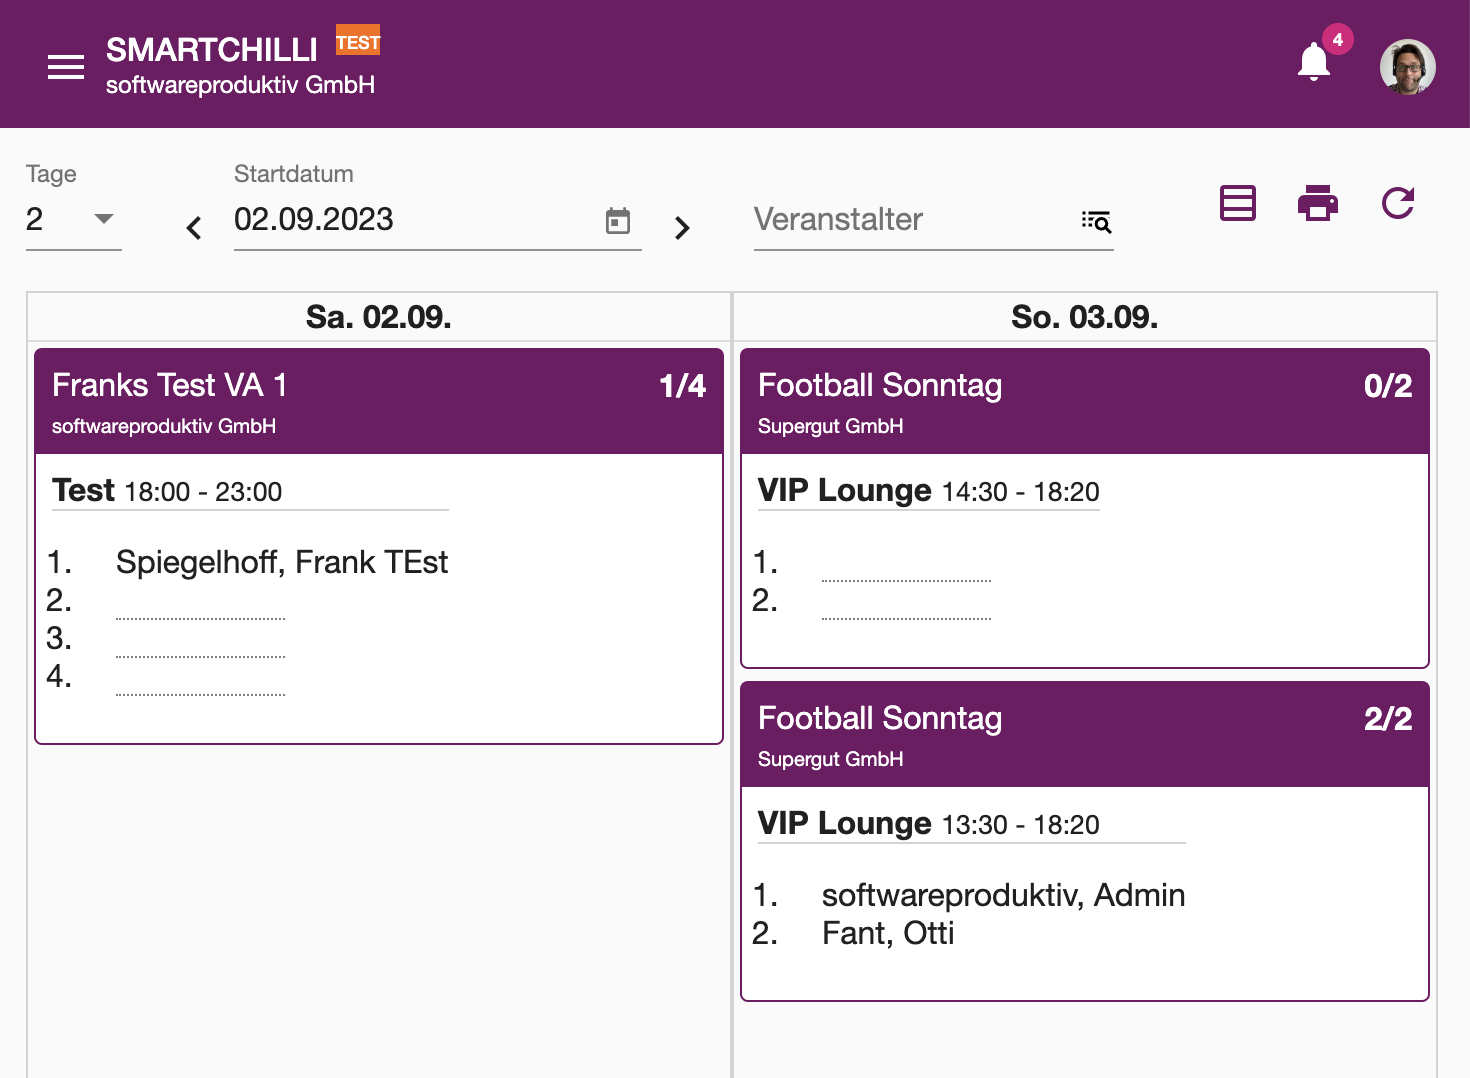The width and height of the screenshot is (1470, 1078).
Task: Select Spiegelhoff, Frank TEst entry
Action: click(281, 562)
